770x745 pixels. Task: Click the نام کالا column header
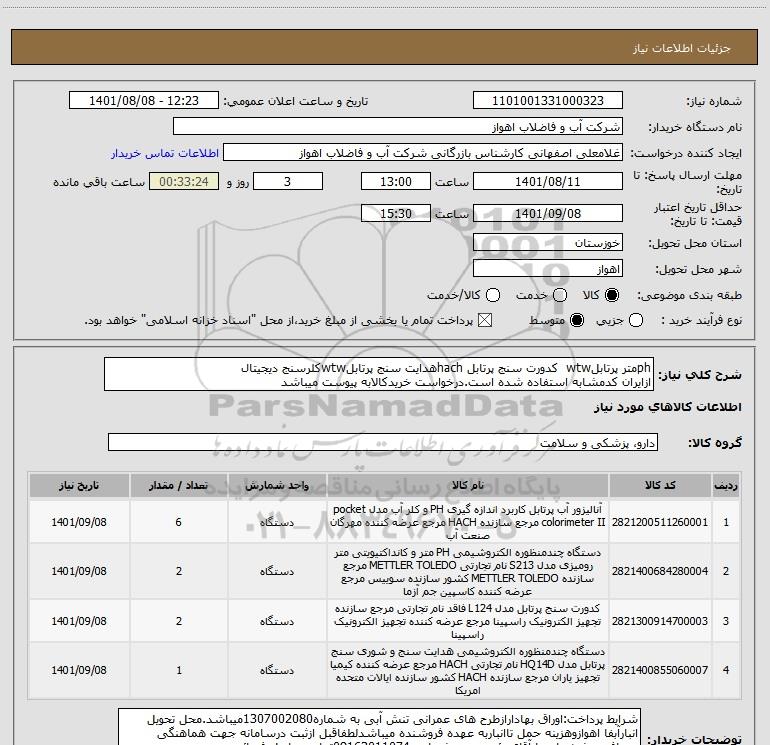(x=468, y=485)
